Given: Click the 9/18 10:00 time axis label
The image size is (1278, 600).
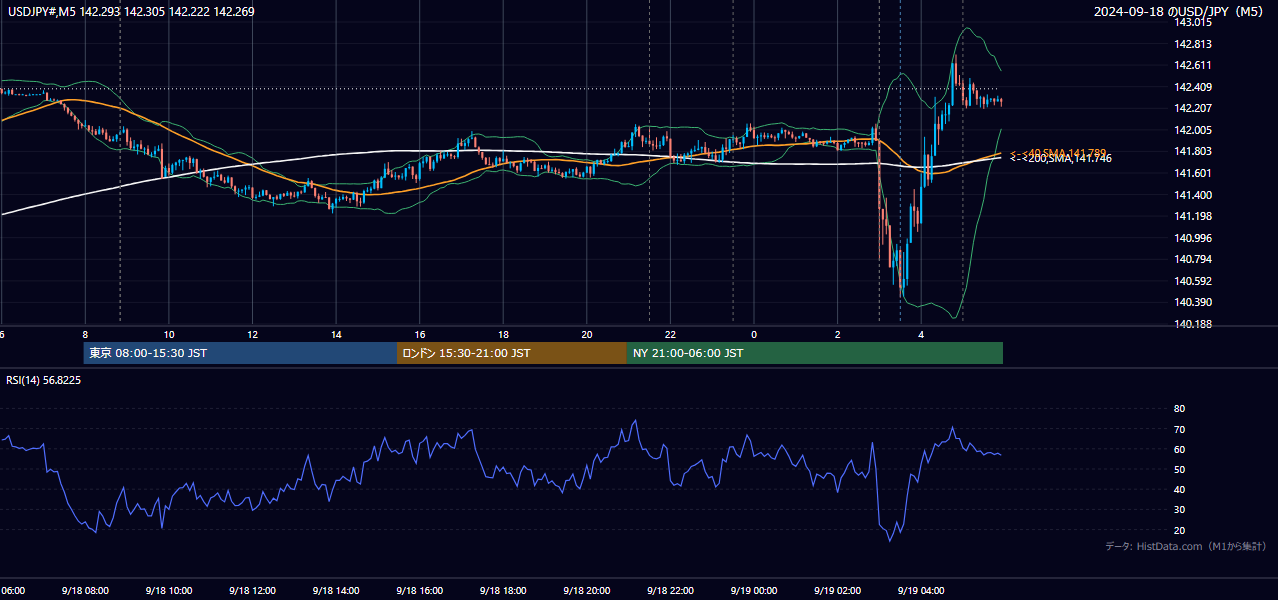Looking at the screenshot, I should [x=169, y=590].
